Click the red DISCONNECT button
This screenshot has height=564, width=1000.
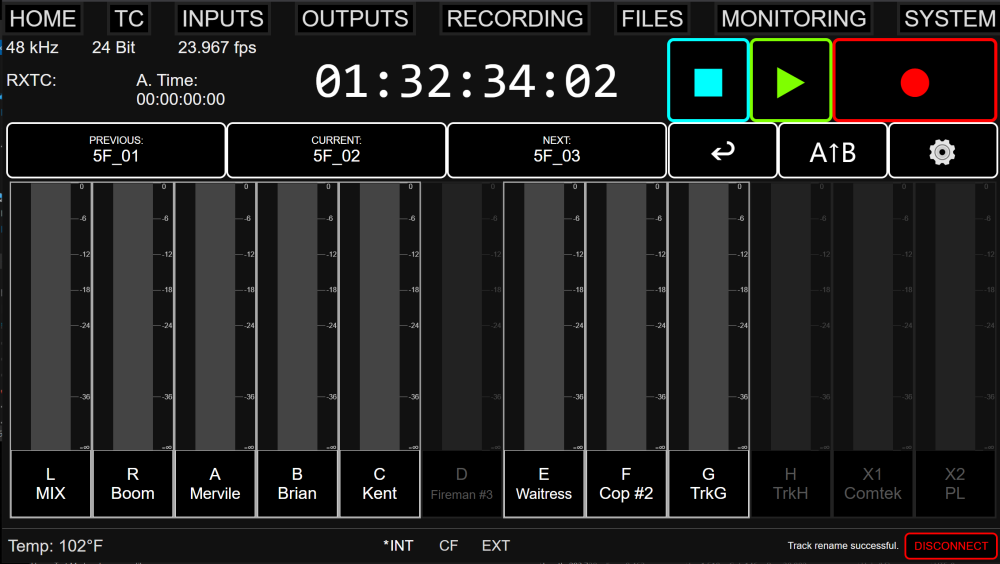tap(951, 545)
